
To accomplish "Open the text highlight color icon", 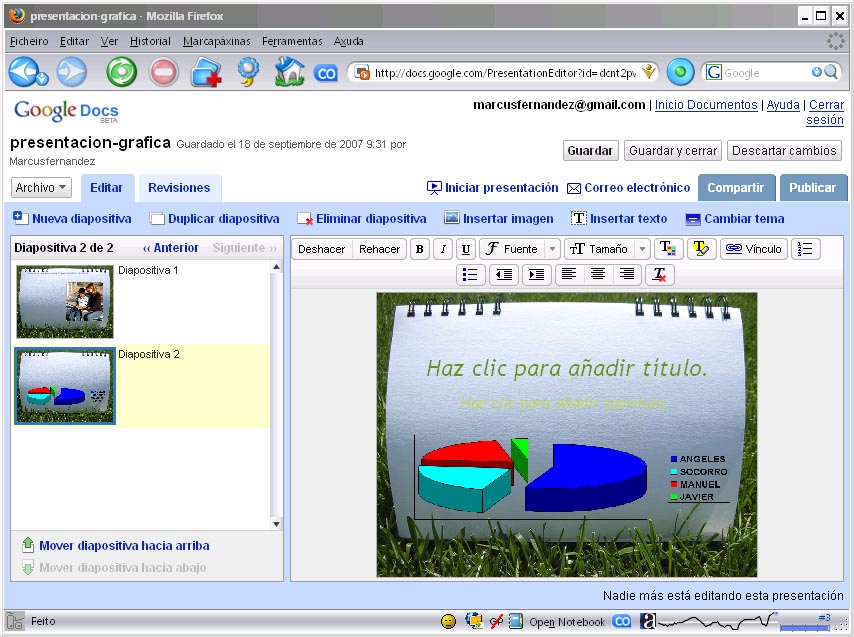I will click(x=701, y=249).
